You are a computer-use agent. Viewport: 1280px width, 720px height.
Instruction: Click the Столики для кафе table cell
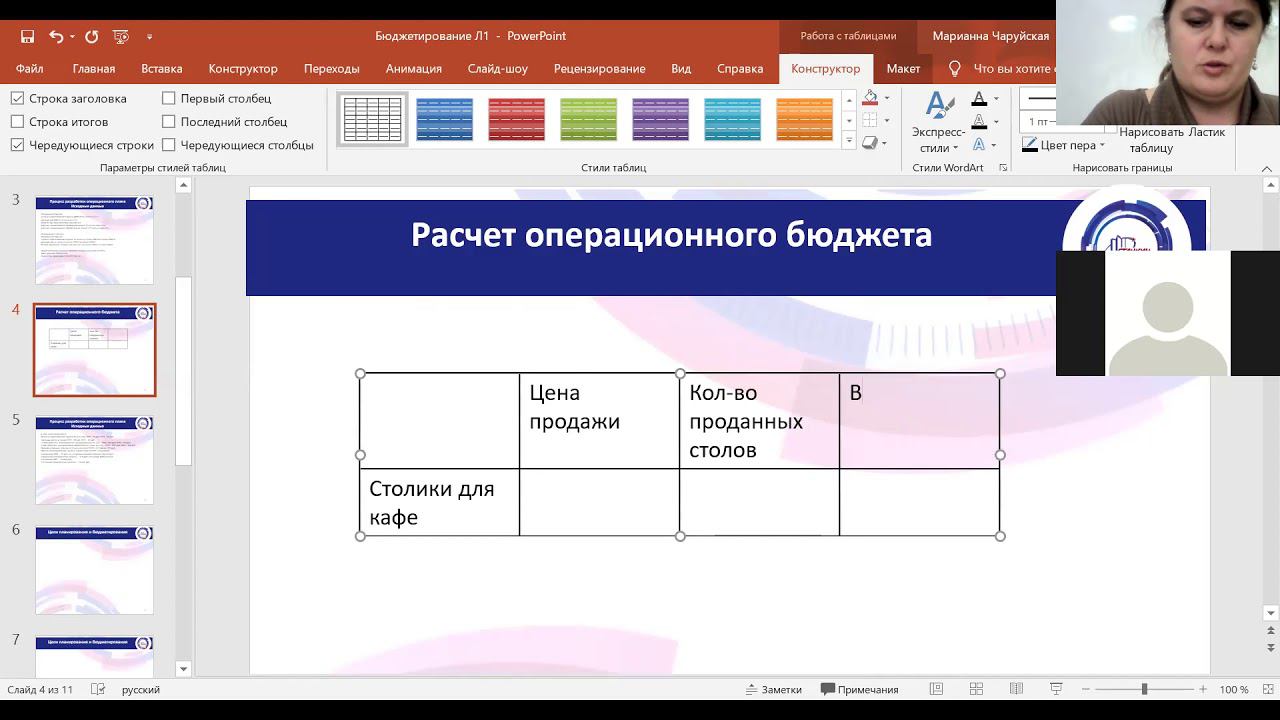(x=439, y=502)
